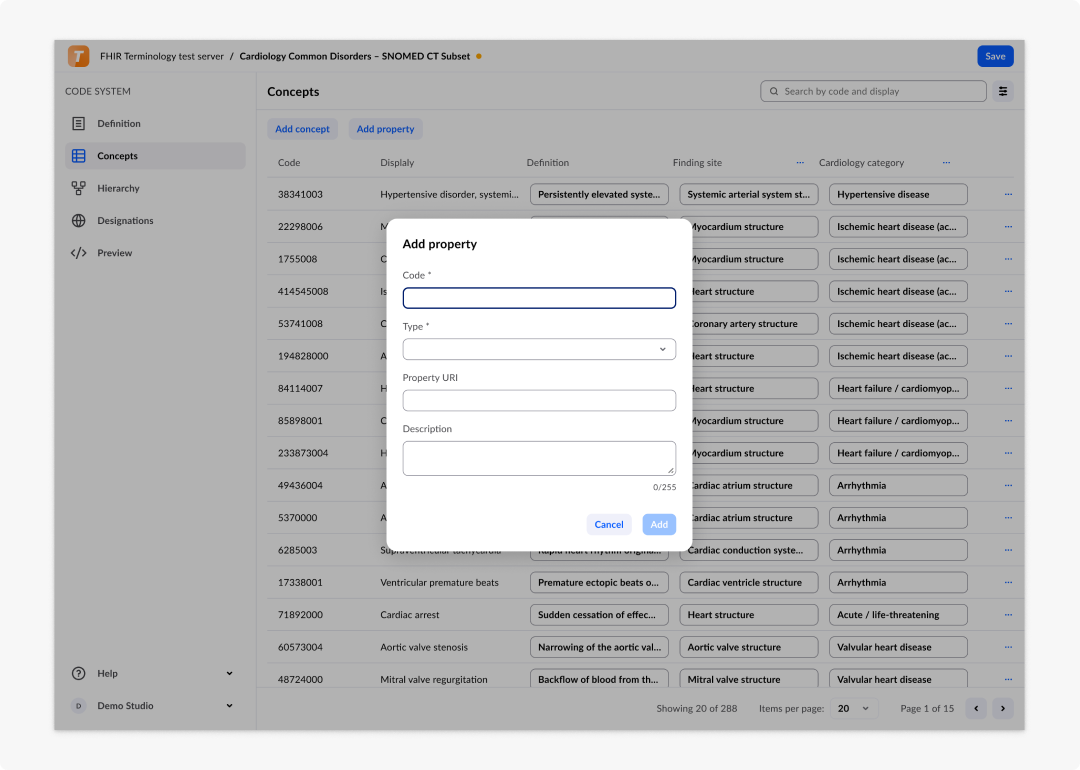Click Sudden cessation of effec... definition cell
Screen dimensions: 1080x770
coord(599,615)
